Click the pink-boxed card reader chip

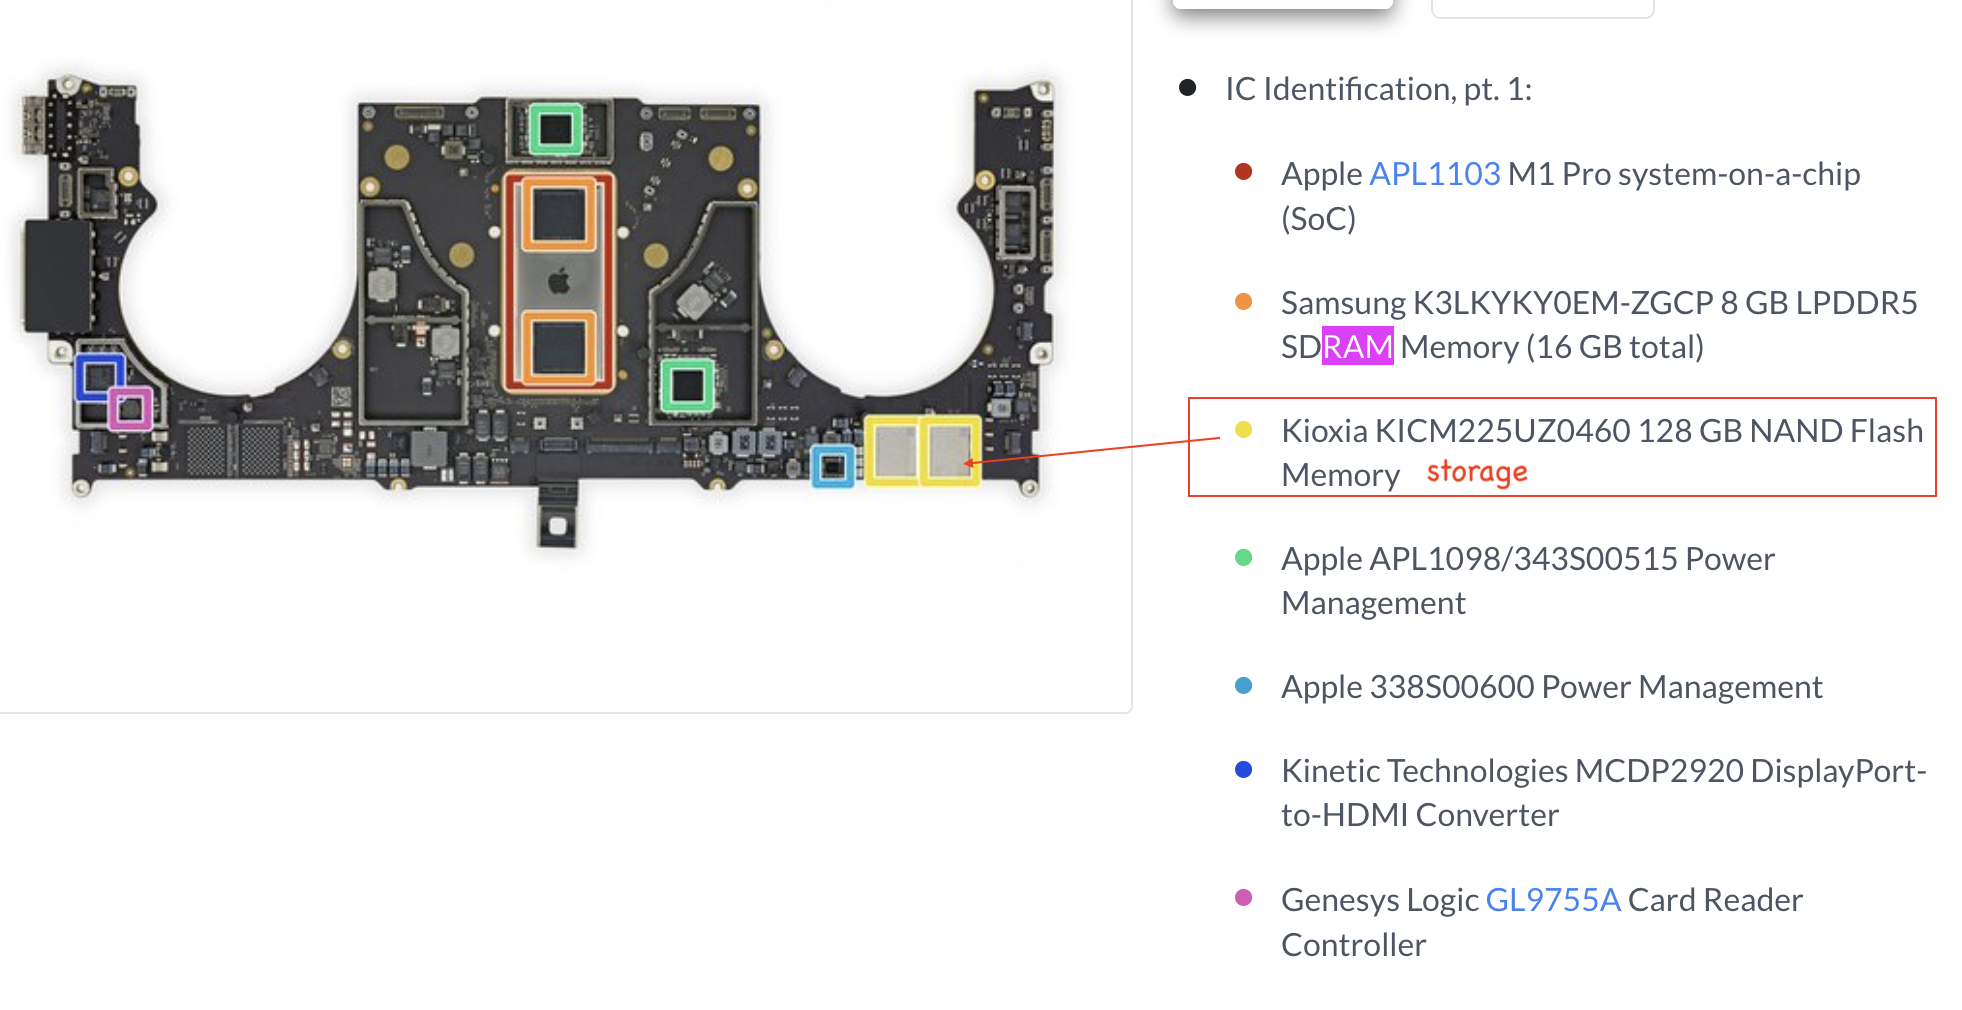click(x=130, y=408)
